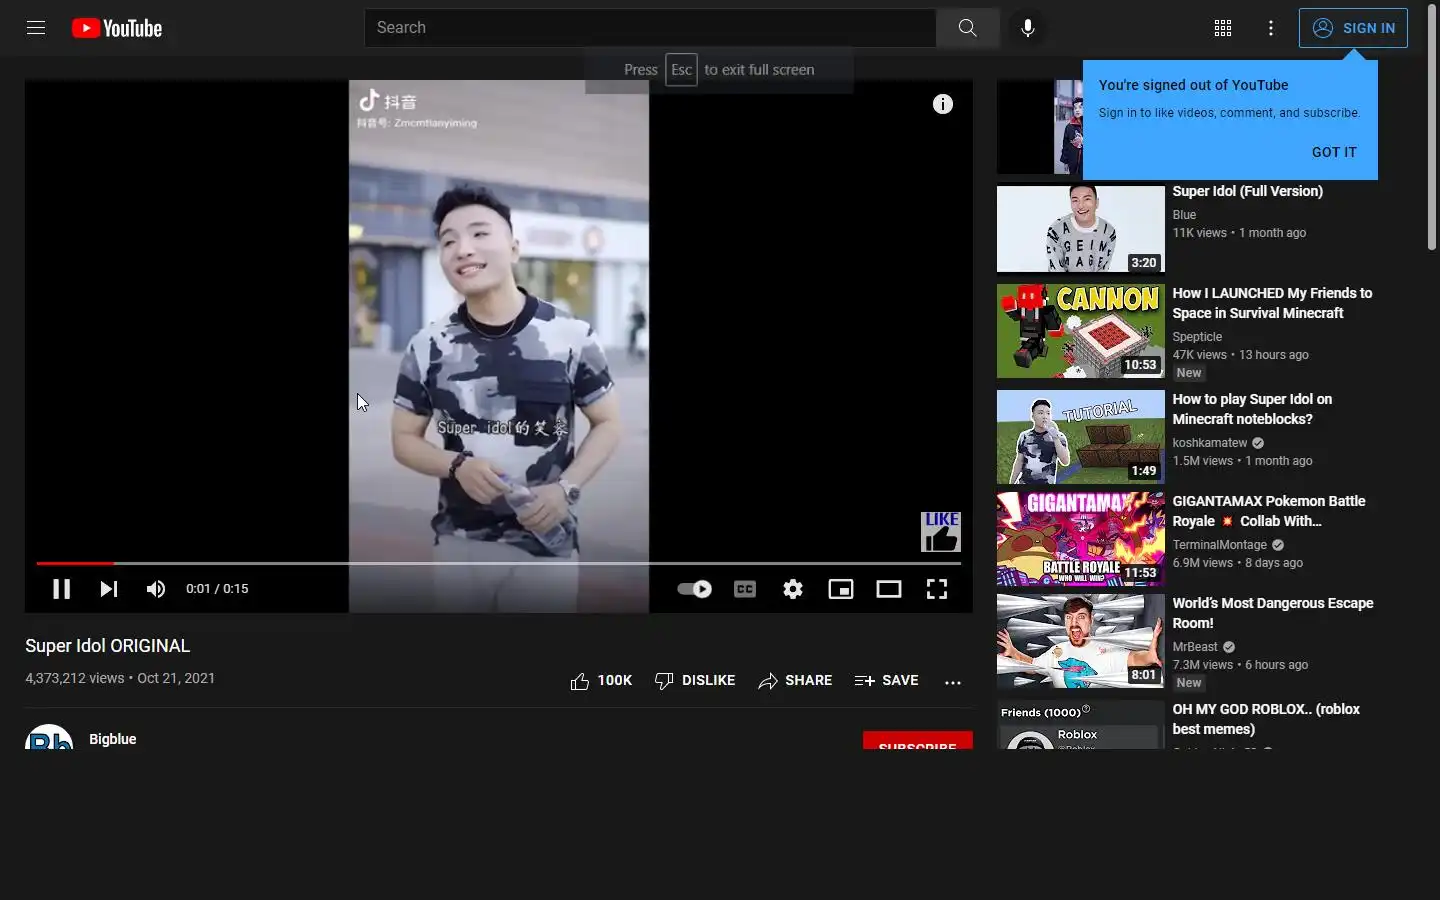Open the Bigblue channel avatar
Image resolution: width=1440 pixels, height=900 pixels.
click(49, 737)
